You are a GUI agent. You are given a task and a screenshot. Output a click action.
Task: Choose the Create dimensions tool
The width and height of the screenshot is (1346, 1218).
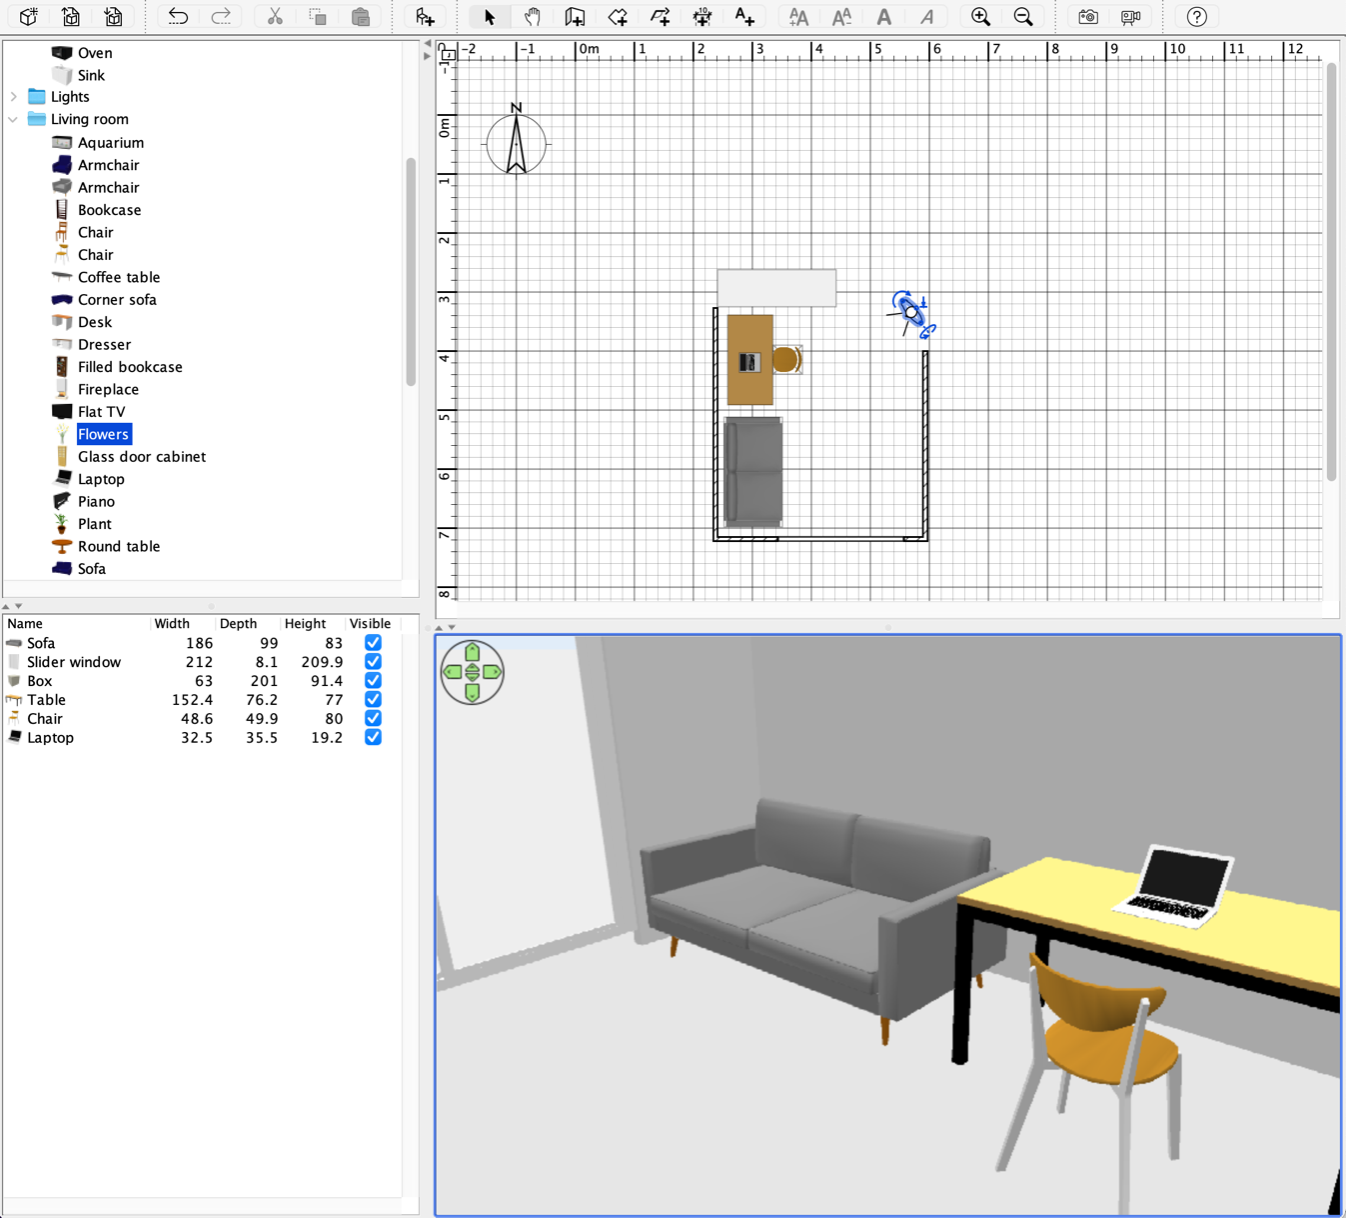tap(702, 17)
